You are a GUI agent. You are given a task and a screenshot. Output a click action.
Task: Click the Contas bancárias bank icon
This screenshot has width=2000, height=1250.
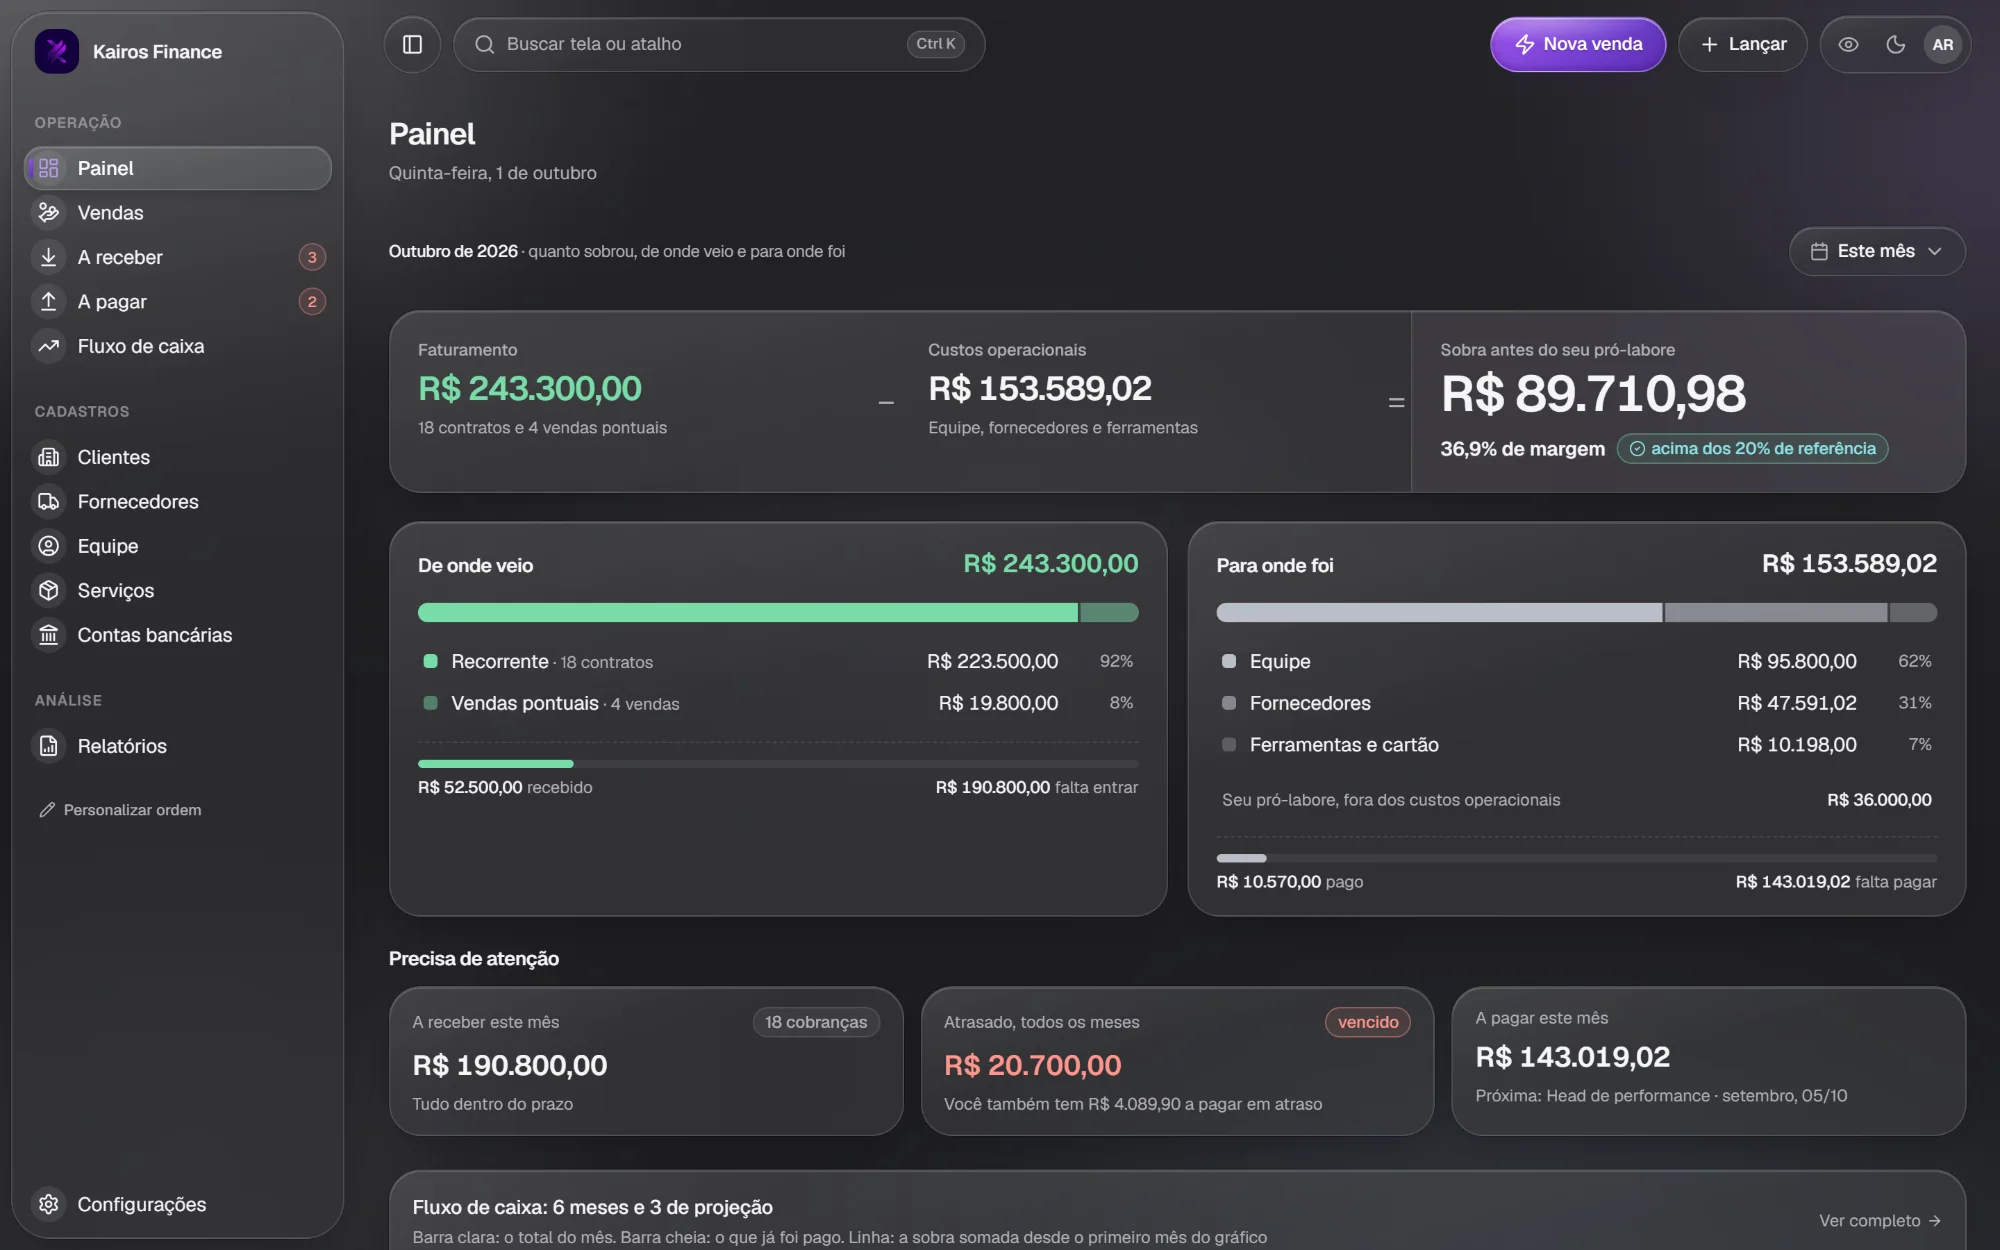(x=48, y=635)
